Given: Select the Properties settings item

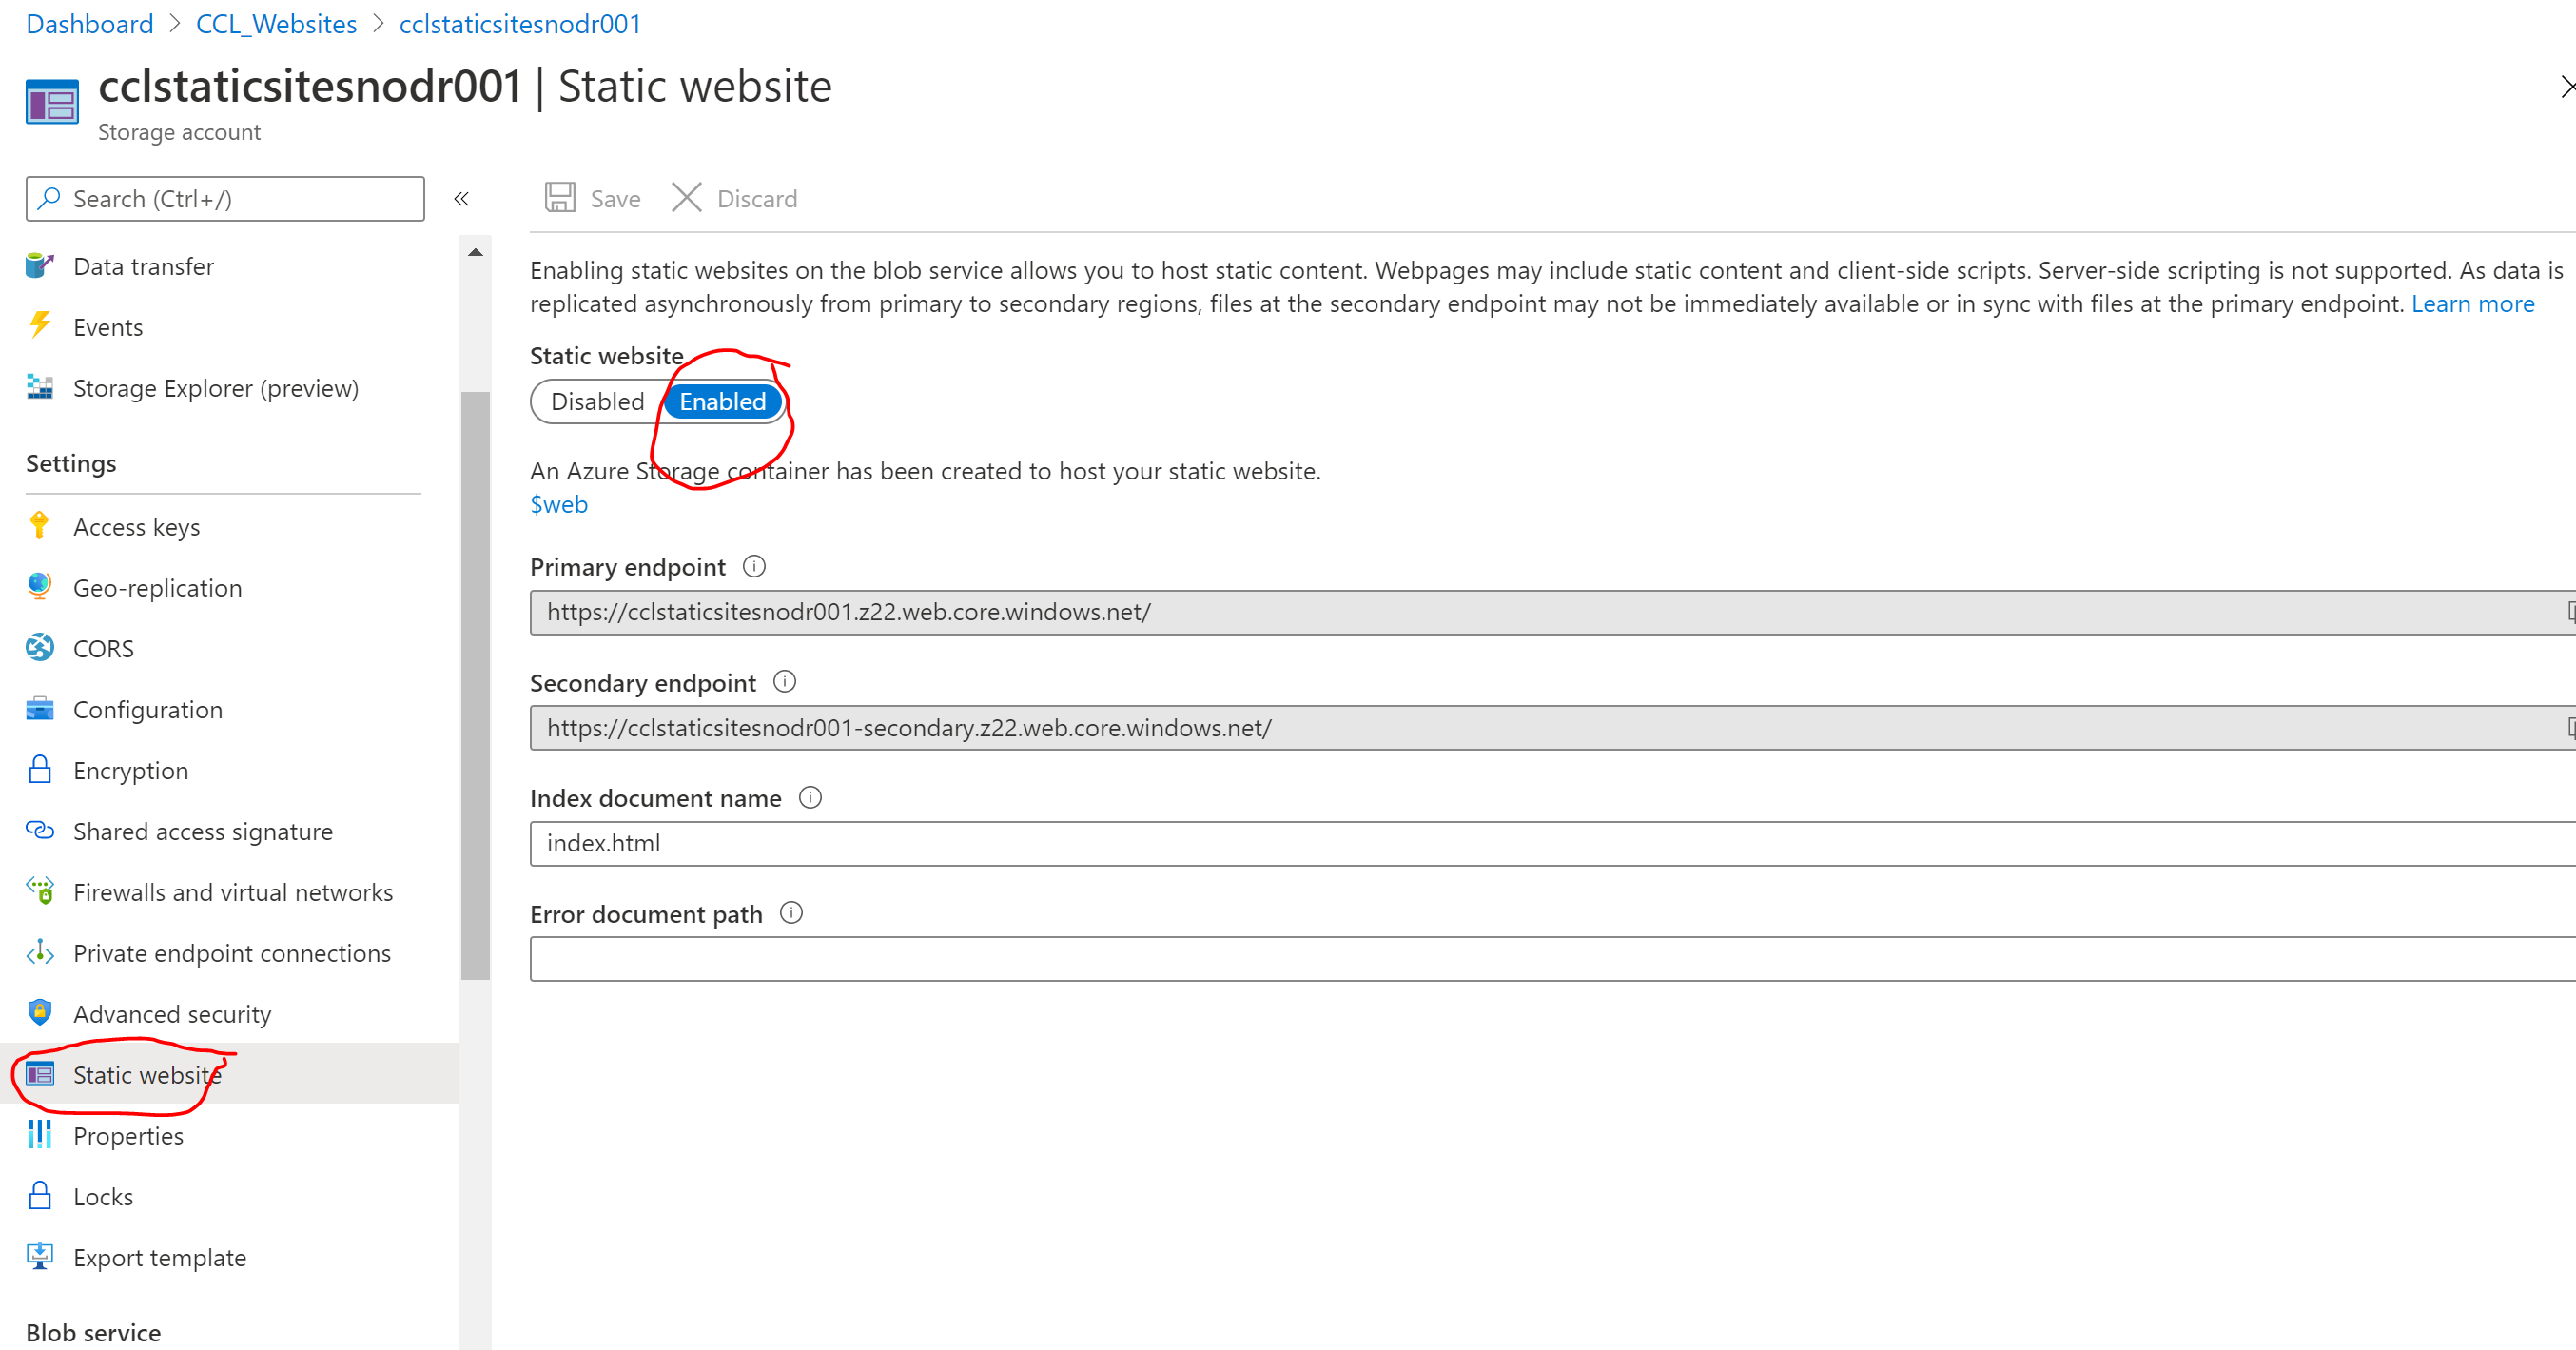Looking at the screenshot, I should coord(129,1135).
